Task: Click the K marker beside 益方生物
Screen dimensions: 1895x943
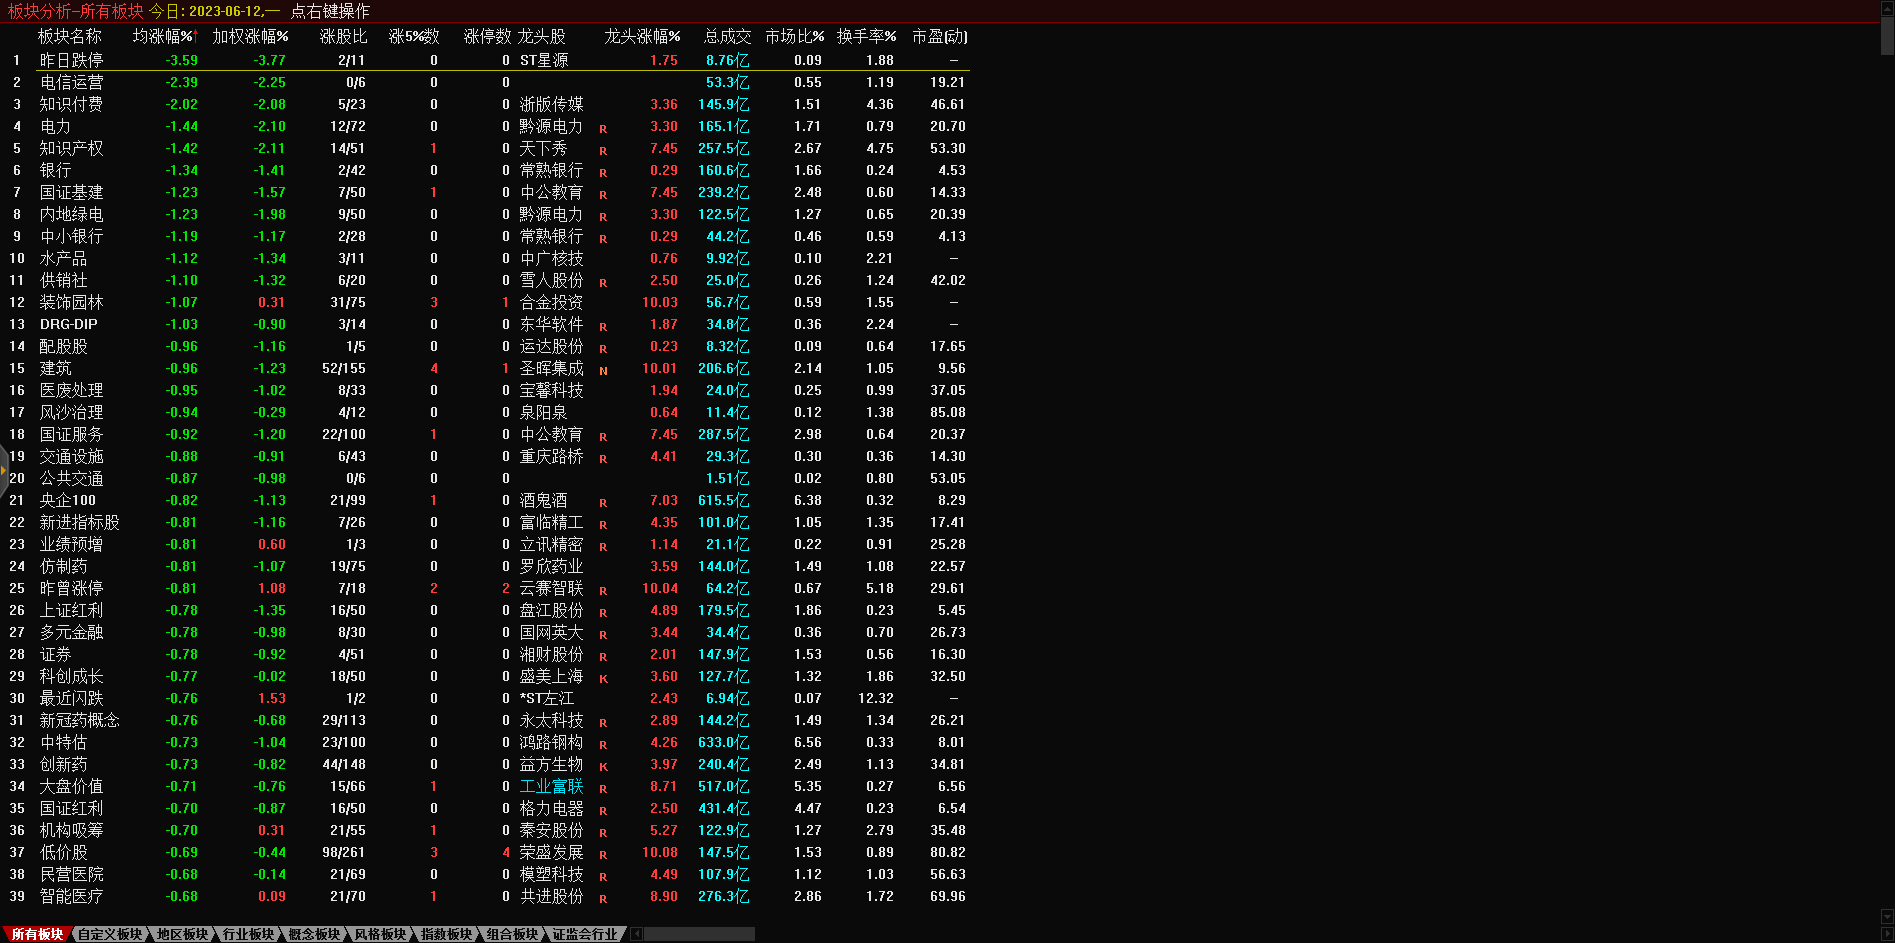Action: pyautogui.click(x=603, y=766)
